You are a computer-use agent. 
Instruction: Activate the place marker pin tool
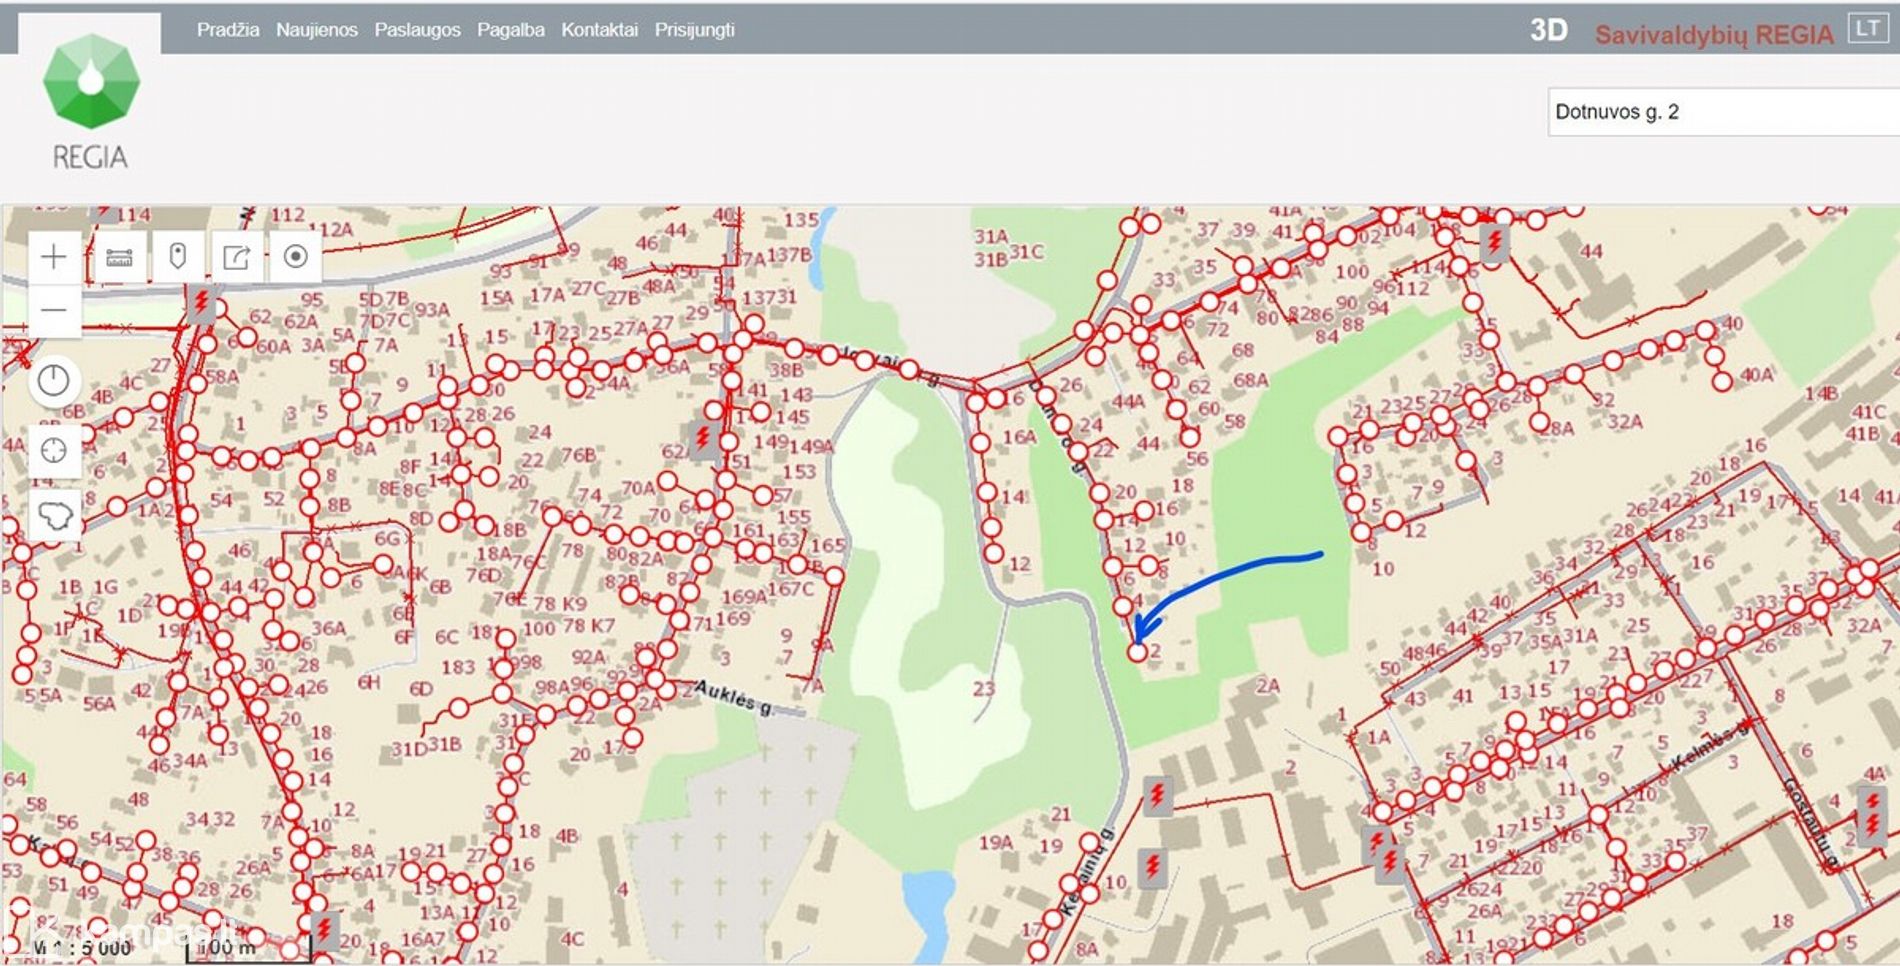[x=178, y=257]
